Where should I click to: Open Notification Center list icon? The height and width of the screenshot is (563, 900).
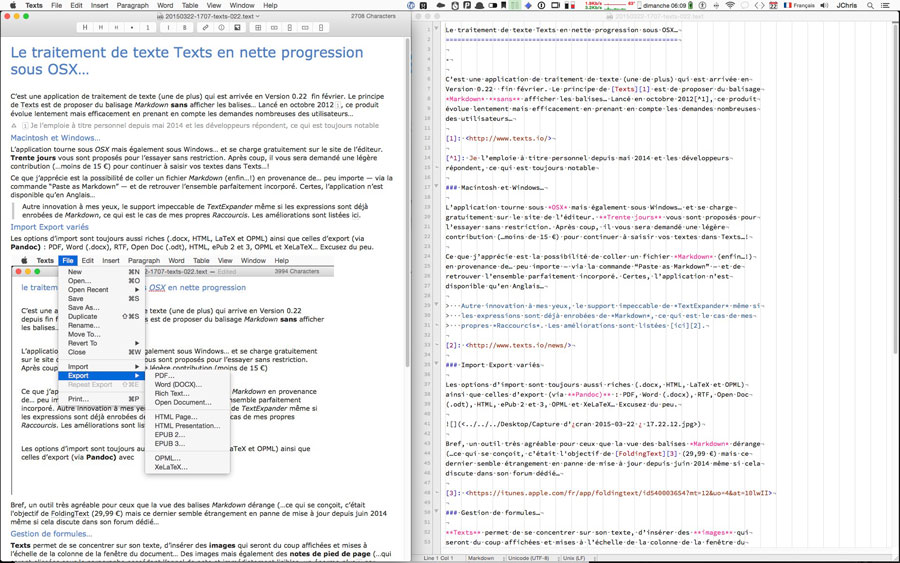887,5
